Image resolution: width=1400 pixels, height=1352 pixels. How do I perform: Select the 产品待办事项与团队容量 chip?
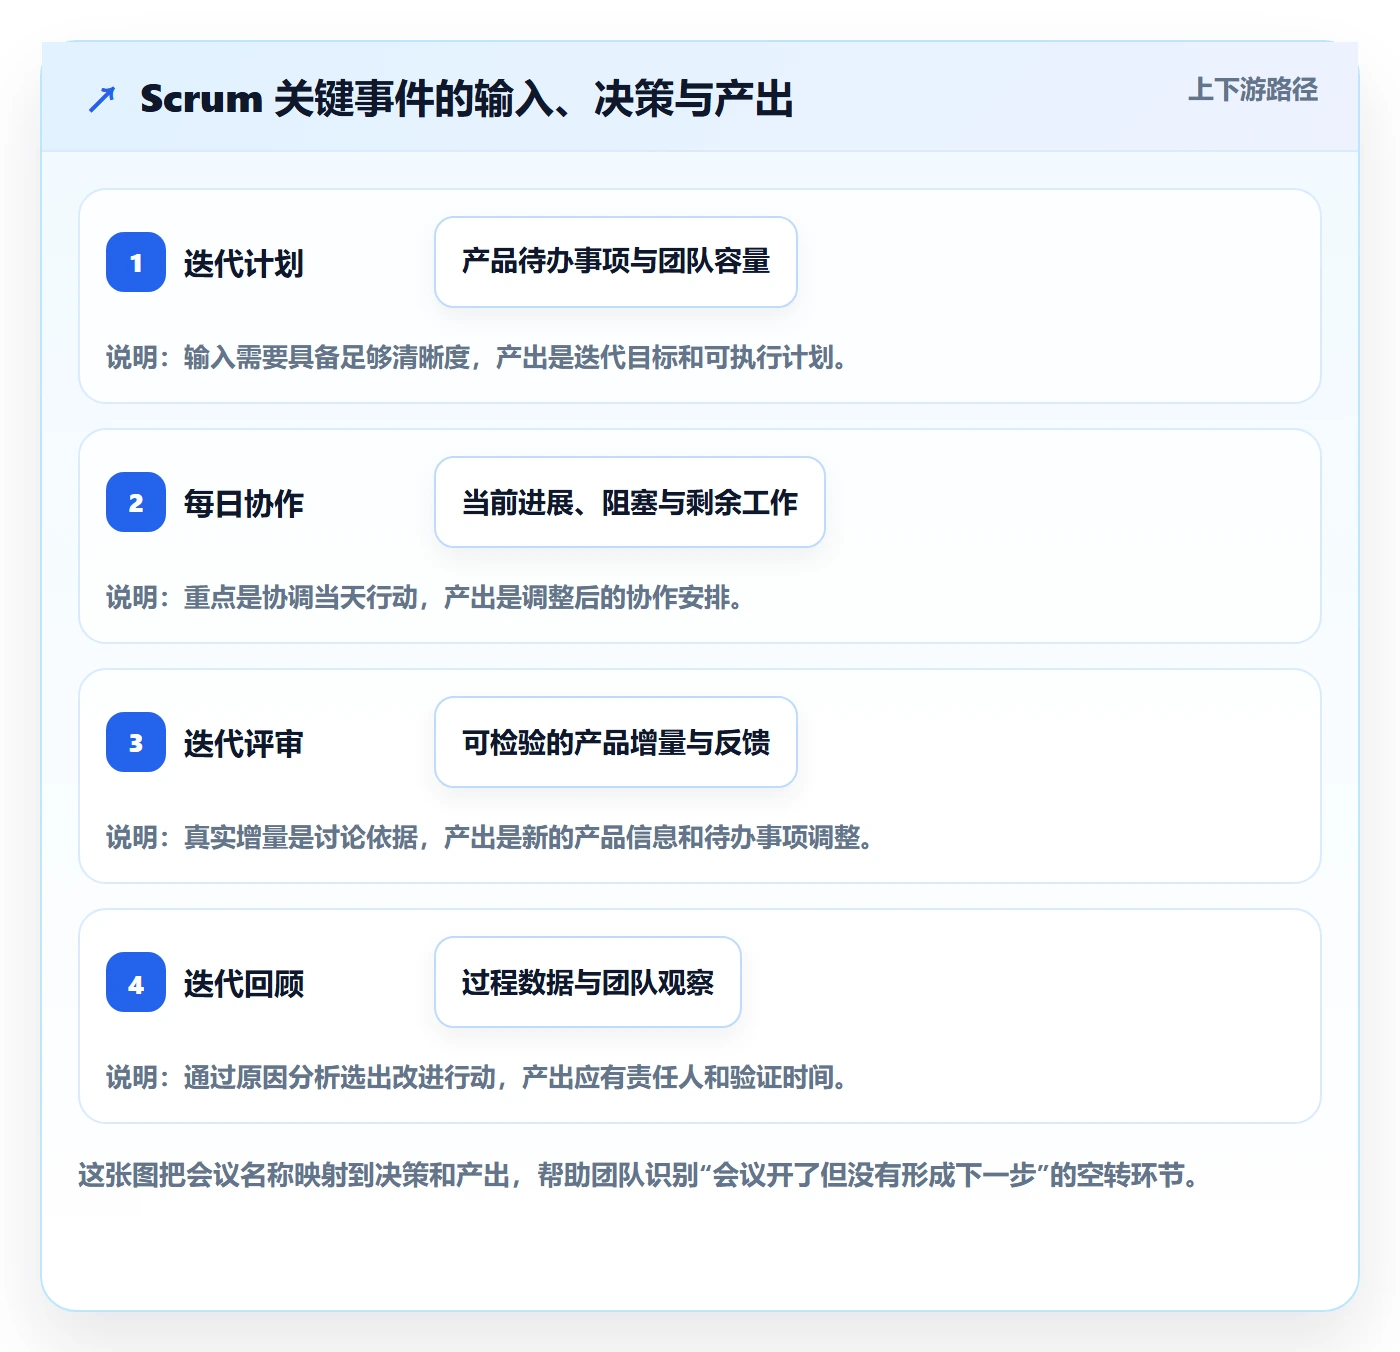[616, 262]
